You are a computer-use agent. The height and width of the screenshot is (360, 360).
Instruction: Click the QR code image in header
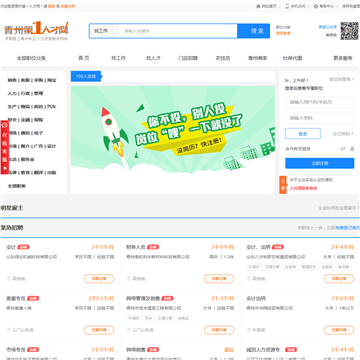[349, 31]
